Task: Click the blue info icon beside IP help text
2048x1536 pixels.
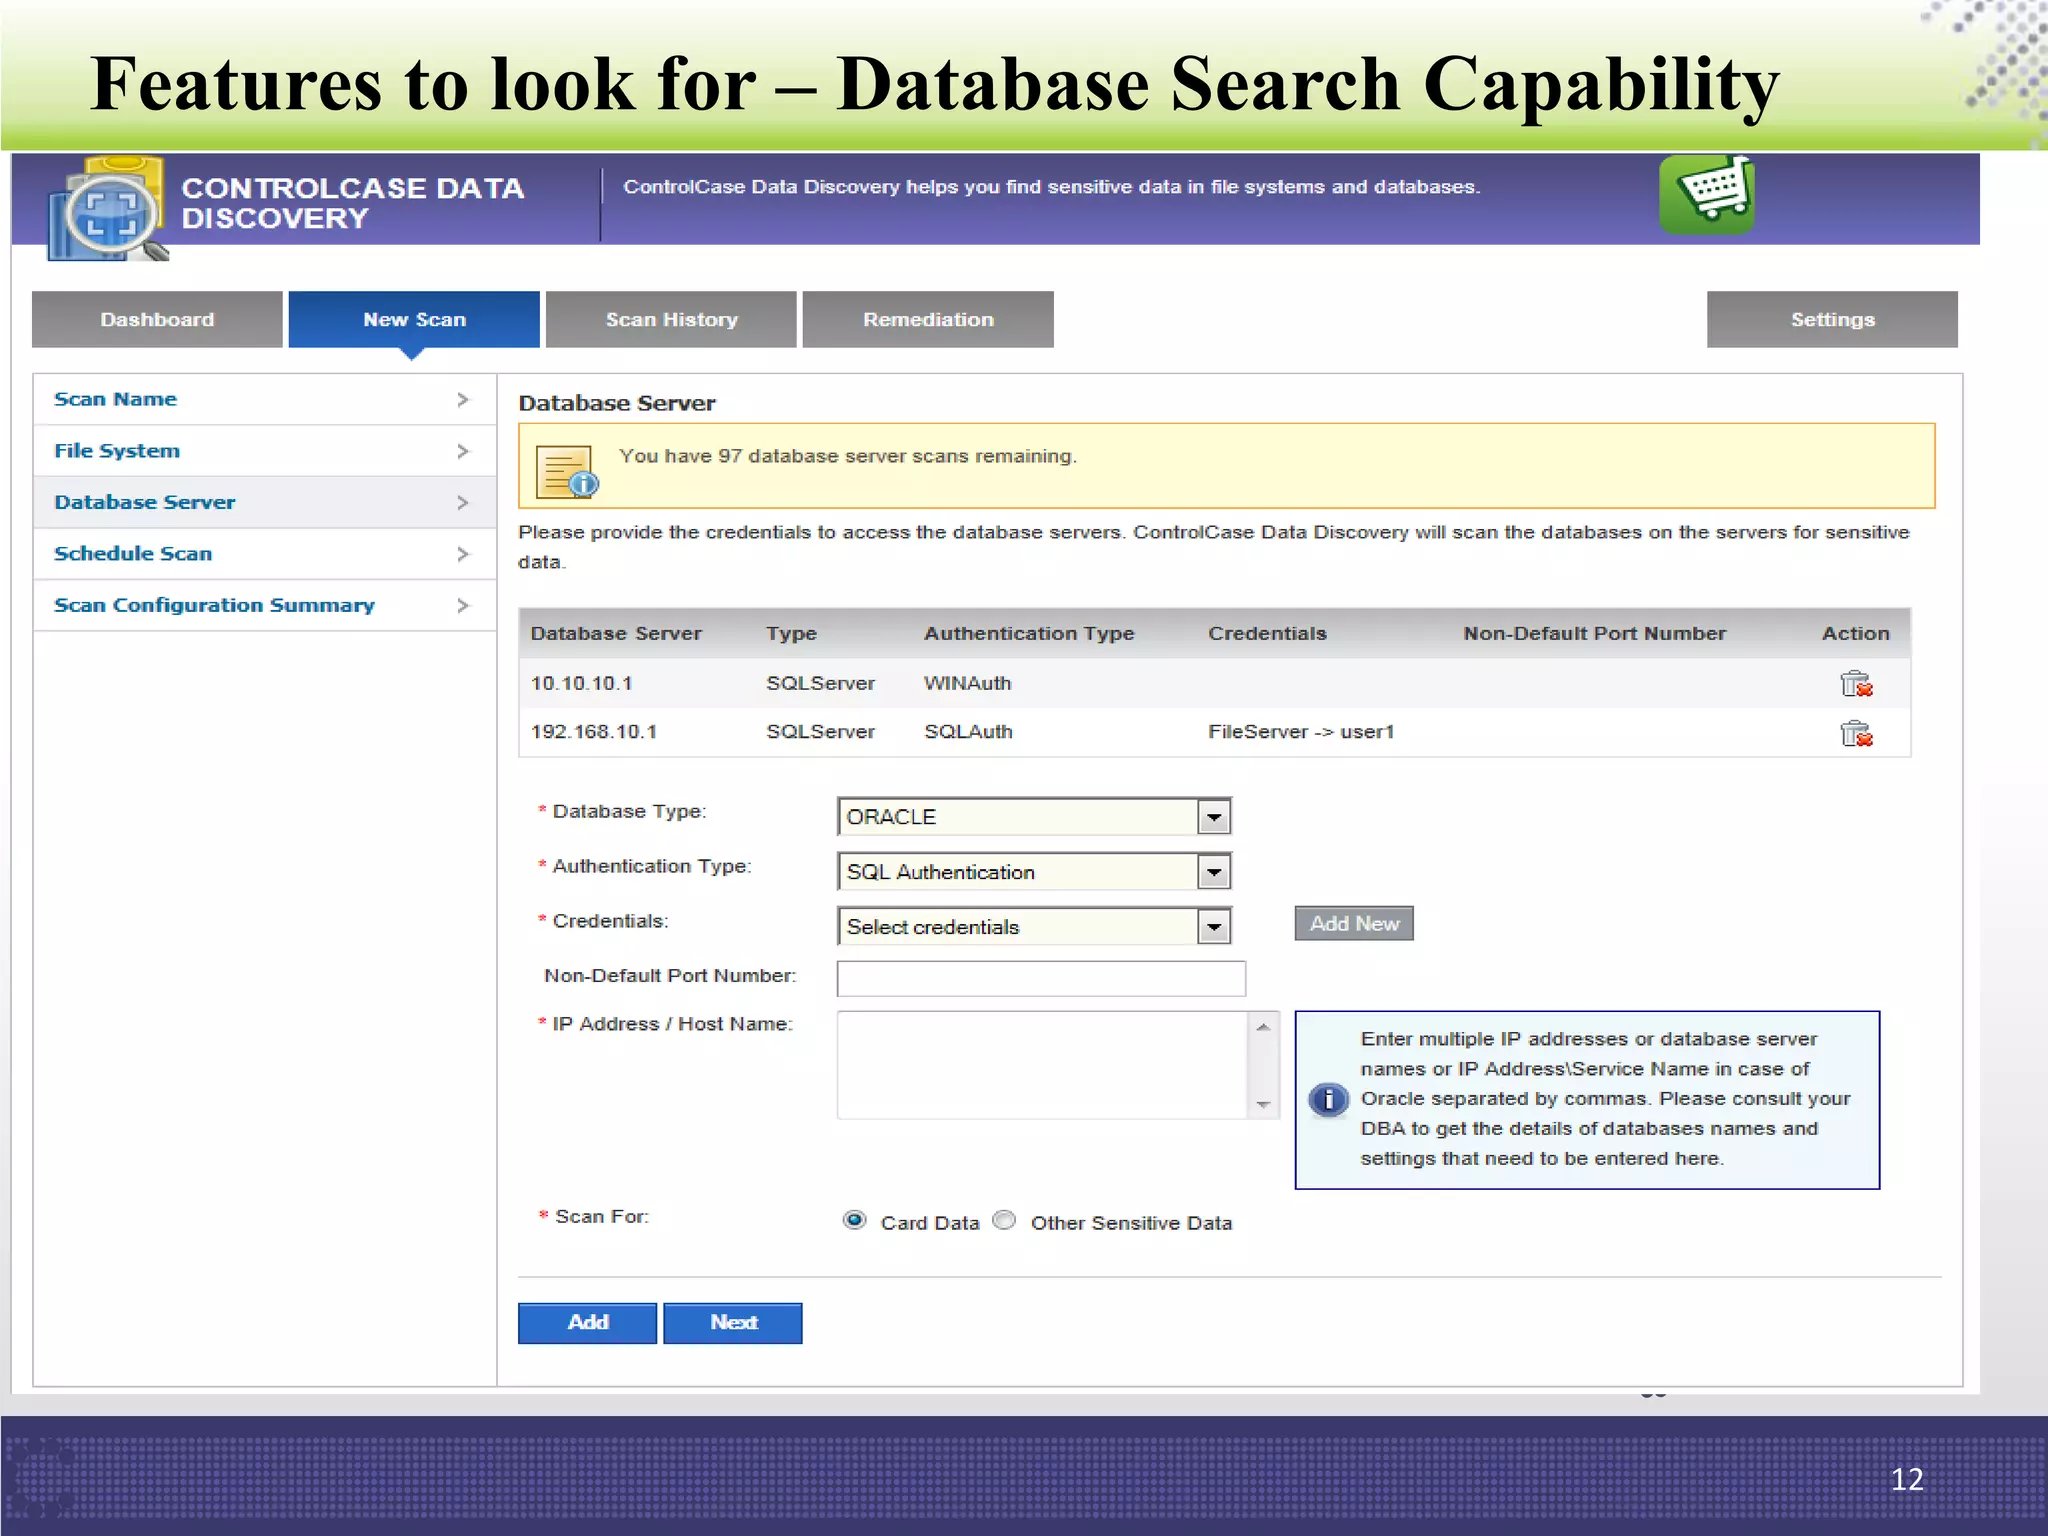Action: pyautogui.click(x=1328, y=1100)
